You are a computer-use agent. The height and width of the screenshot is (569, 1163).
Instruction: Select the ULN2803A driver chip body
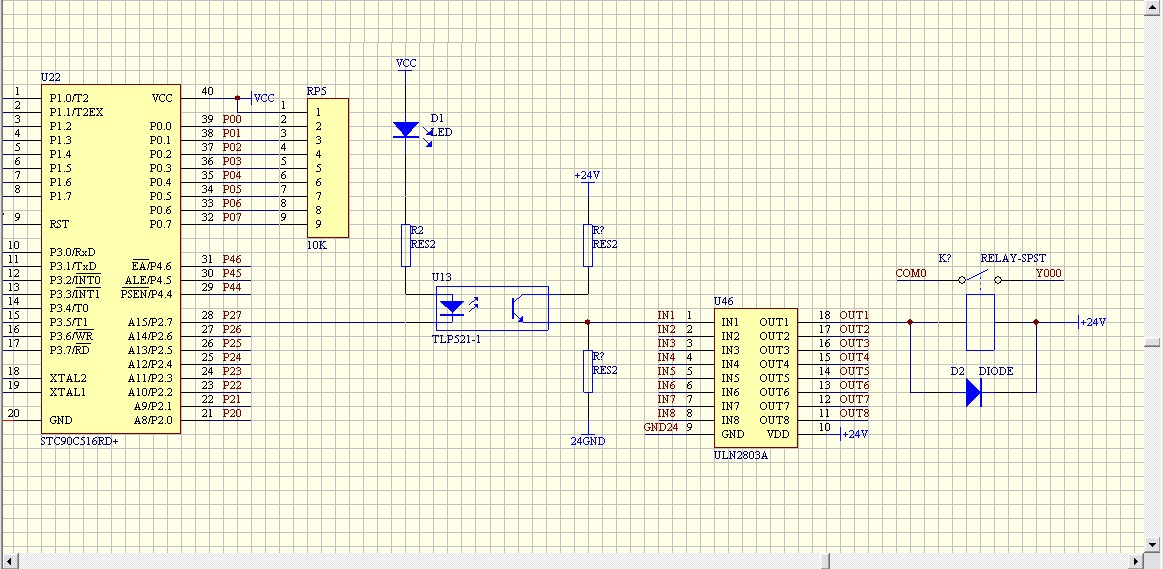pos(758,378)
